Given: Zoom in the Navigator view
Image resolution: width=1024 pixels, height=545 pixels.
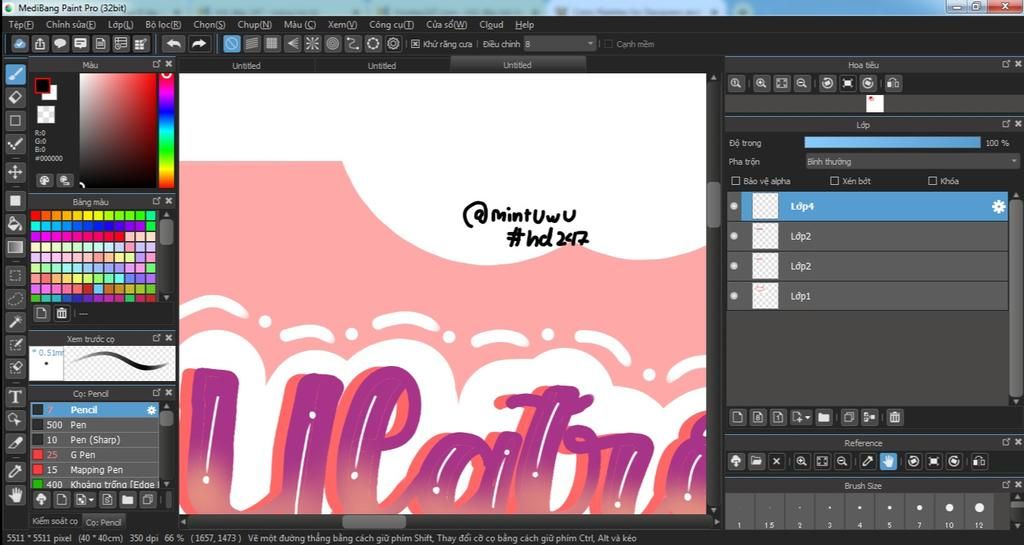Looking at the screenshot, I should (x=761, y=83).
